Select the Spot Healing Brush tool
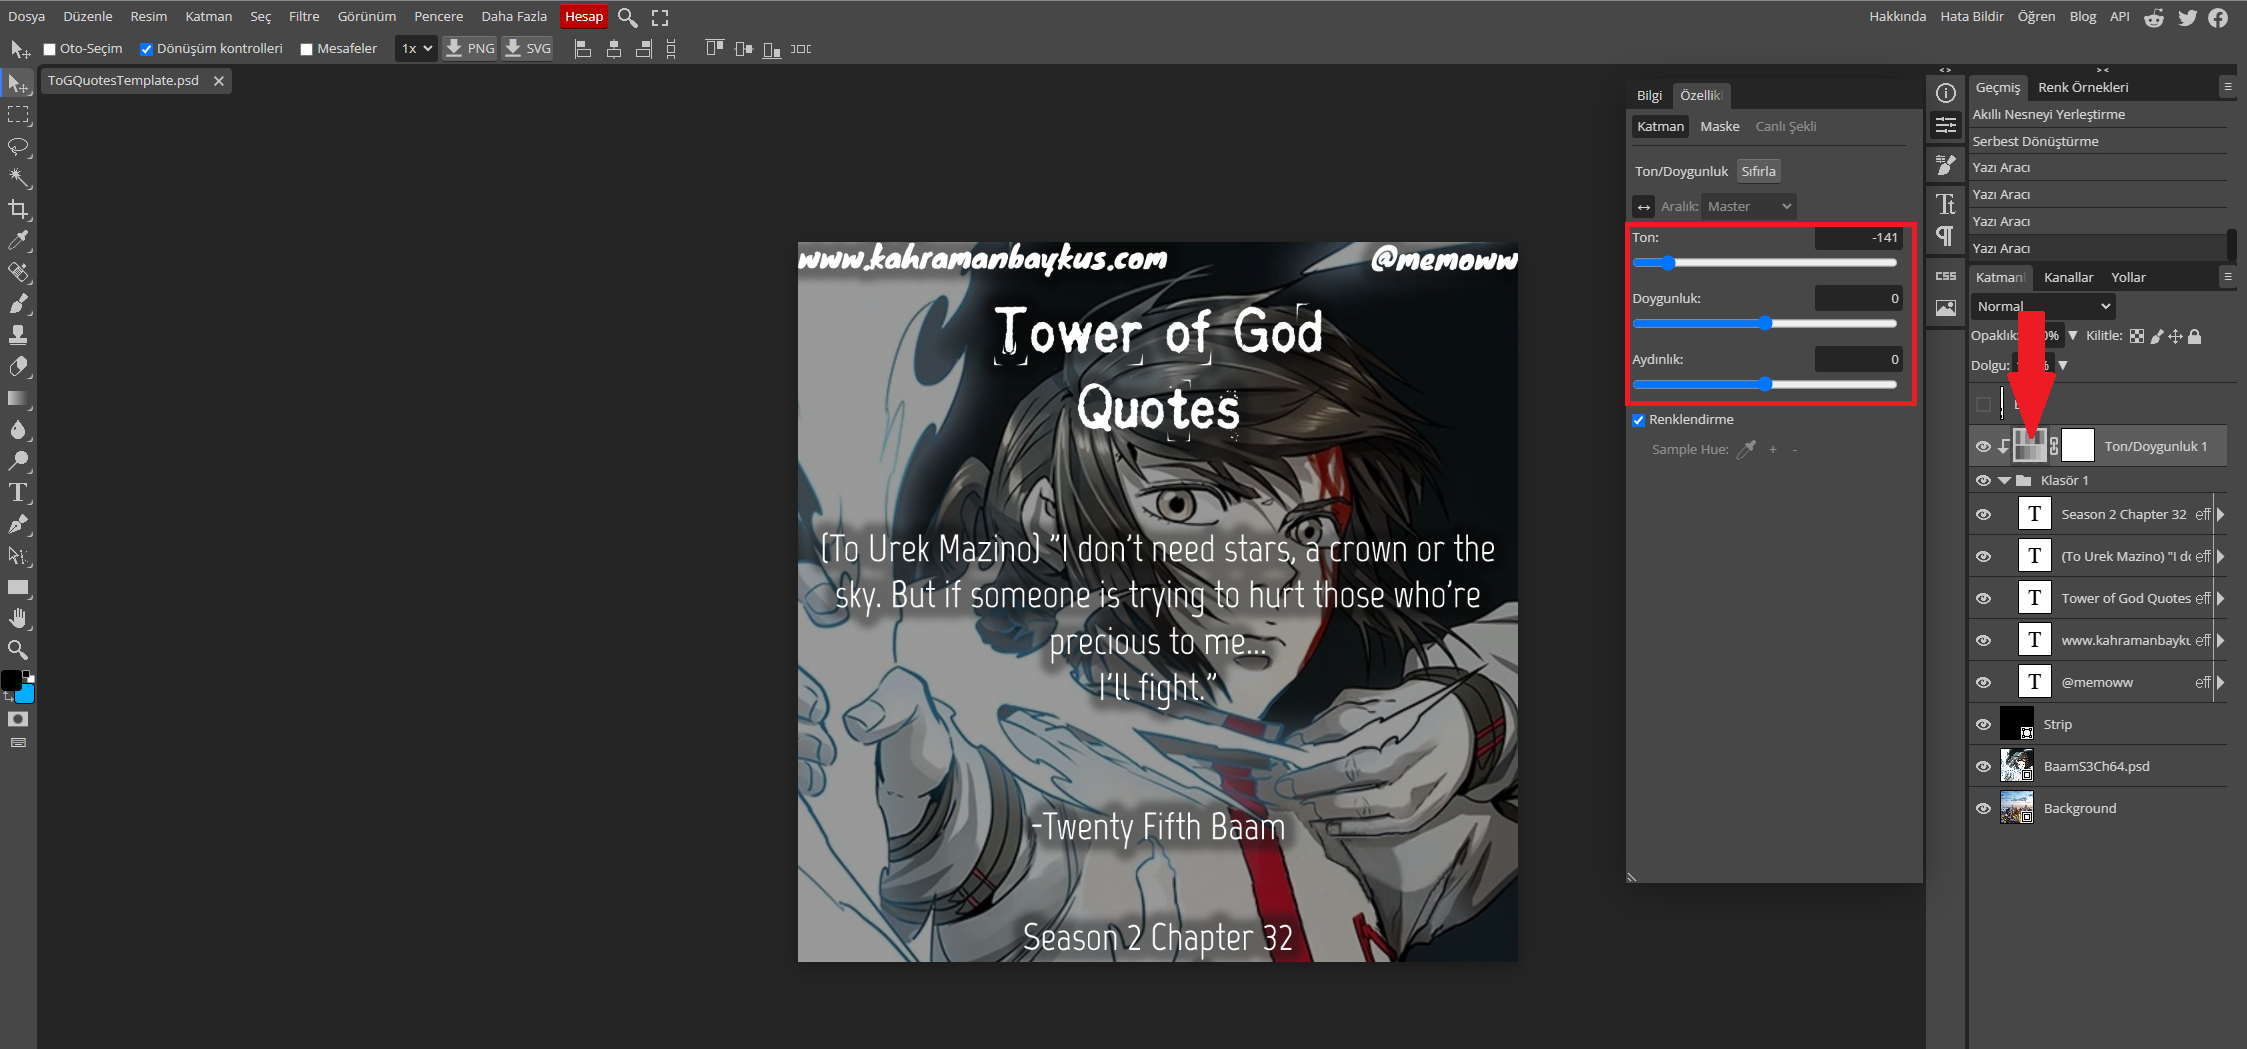The image size is (2247, 1049). click(x=18, y=272)
